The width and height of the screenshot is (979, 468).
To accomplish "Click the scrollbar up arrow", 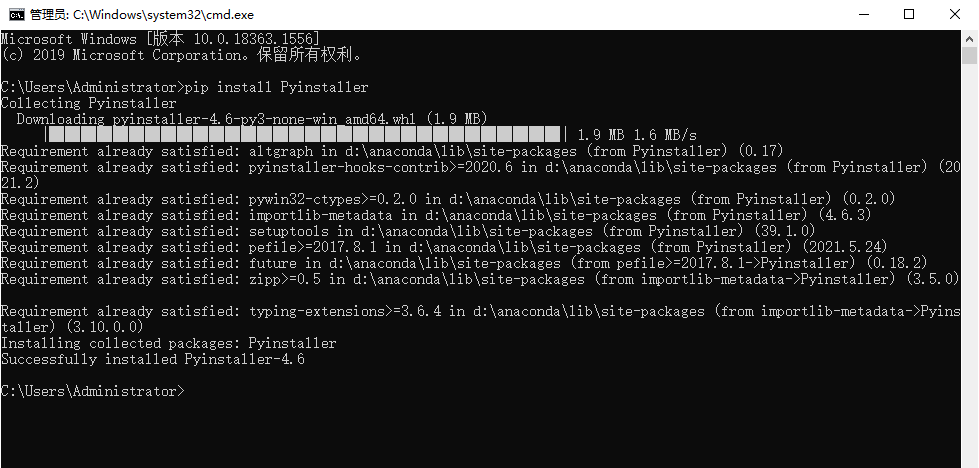I will [969, 37].
